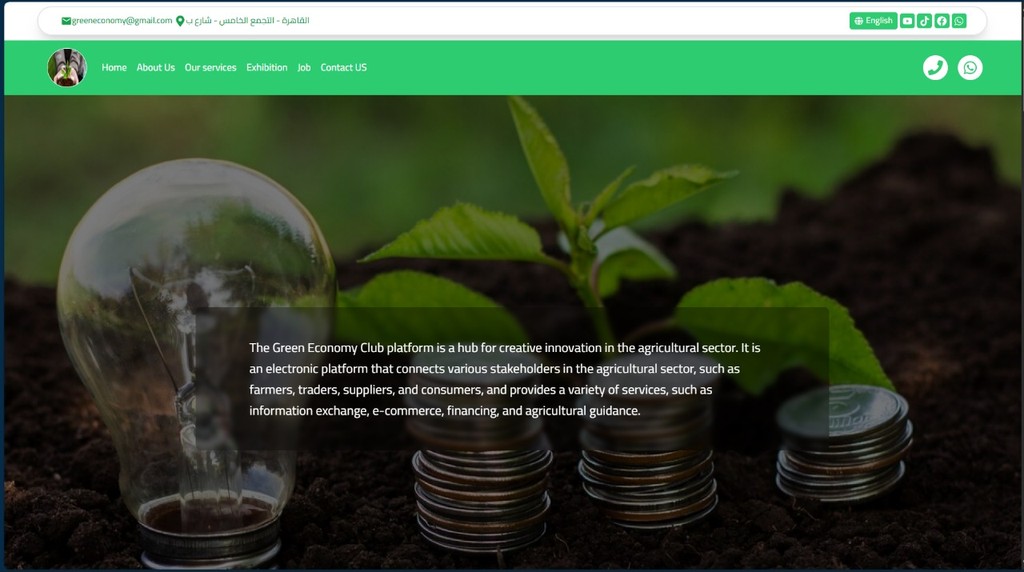
Task: Click the Green Economy Club logo
Action: pos(67,67)
